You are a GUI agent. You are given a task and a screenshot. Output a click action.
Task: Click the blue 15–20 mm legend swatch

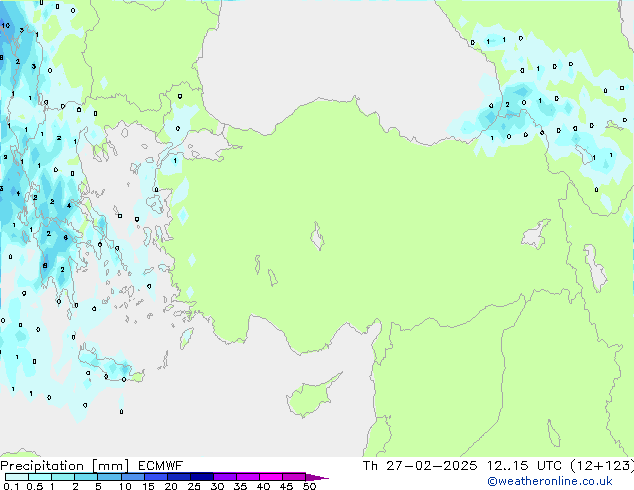pyautogui.click(x=156, y=477)
